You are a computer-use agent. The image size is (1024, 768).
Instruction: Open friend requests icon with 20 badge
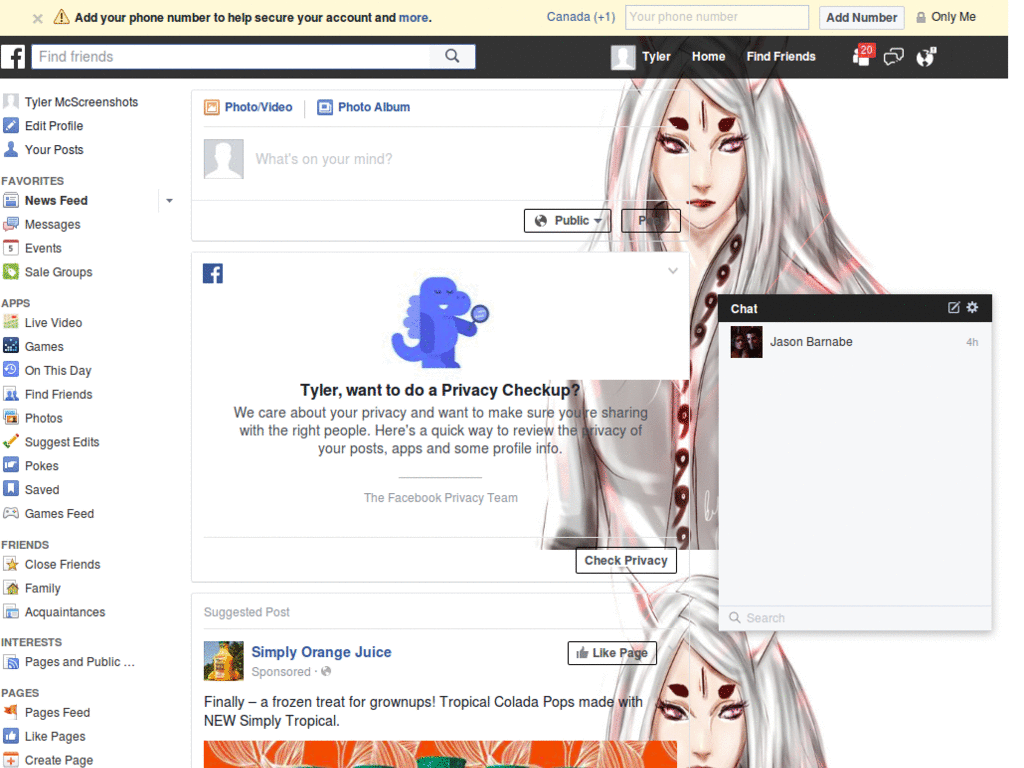click(863, 56)
